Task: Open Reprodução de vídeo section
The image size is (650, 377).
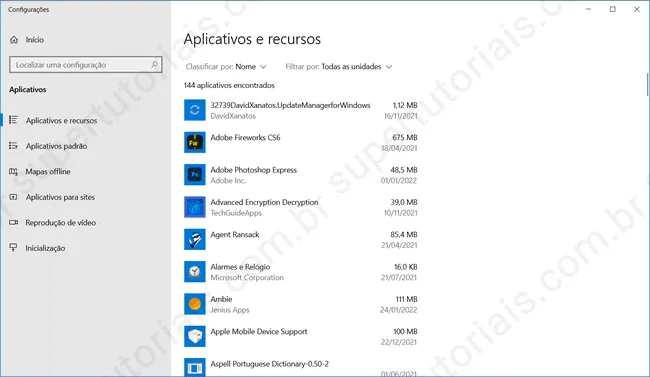Action: point(85,223)
